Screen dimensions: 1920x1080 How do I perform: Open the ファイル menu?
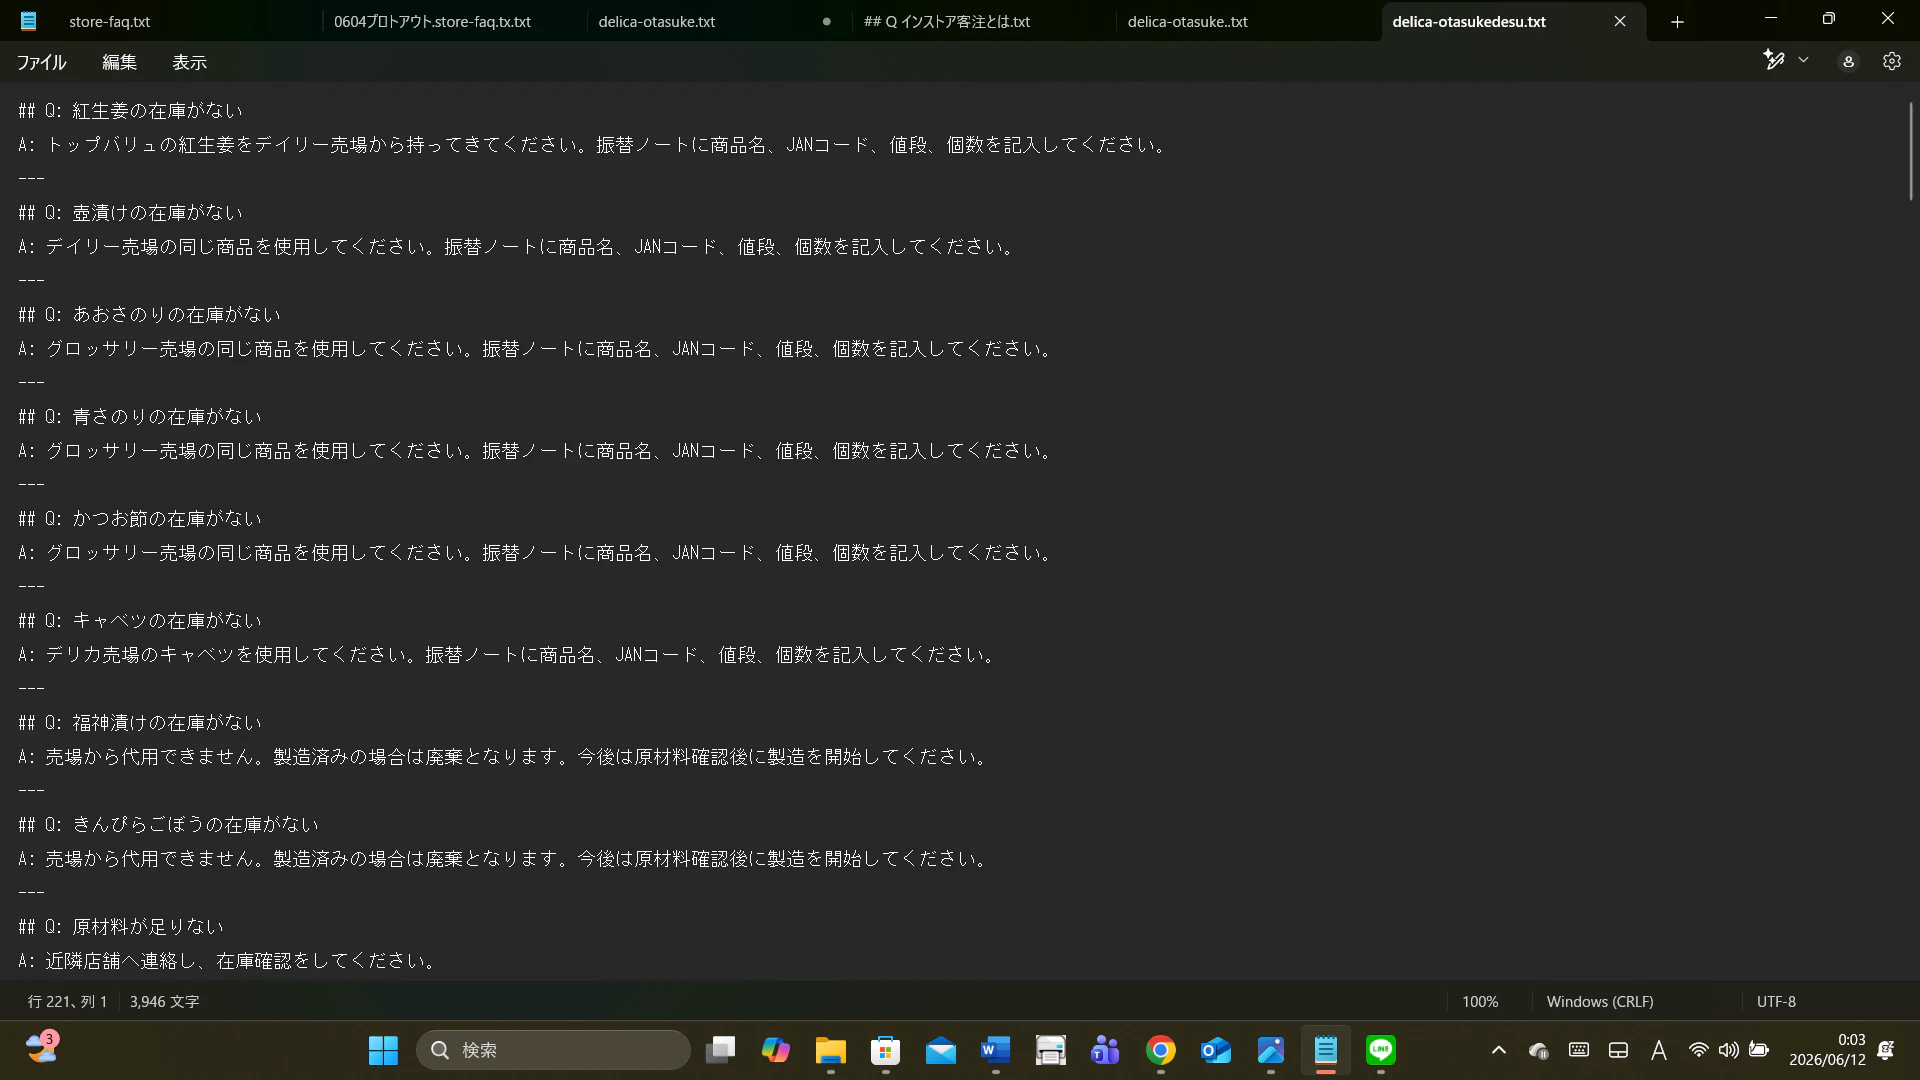(41, 62)
